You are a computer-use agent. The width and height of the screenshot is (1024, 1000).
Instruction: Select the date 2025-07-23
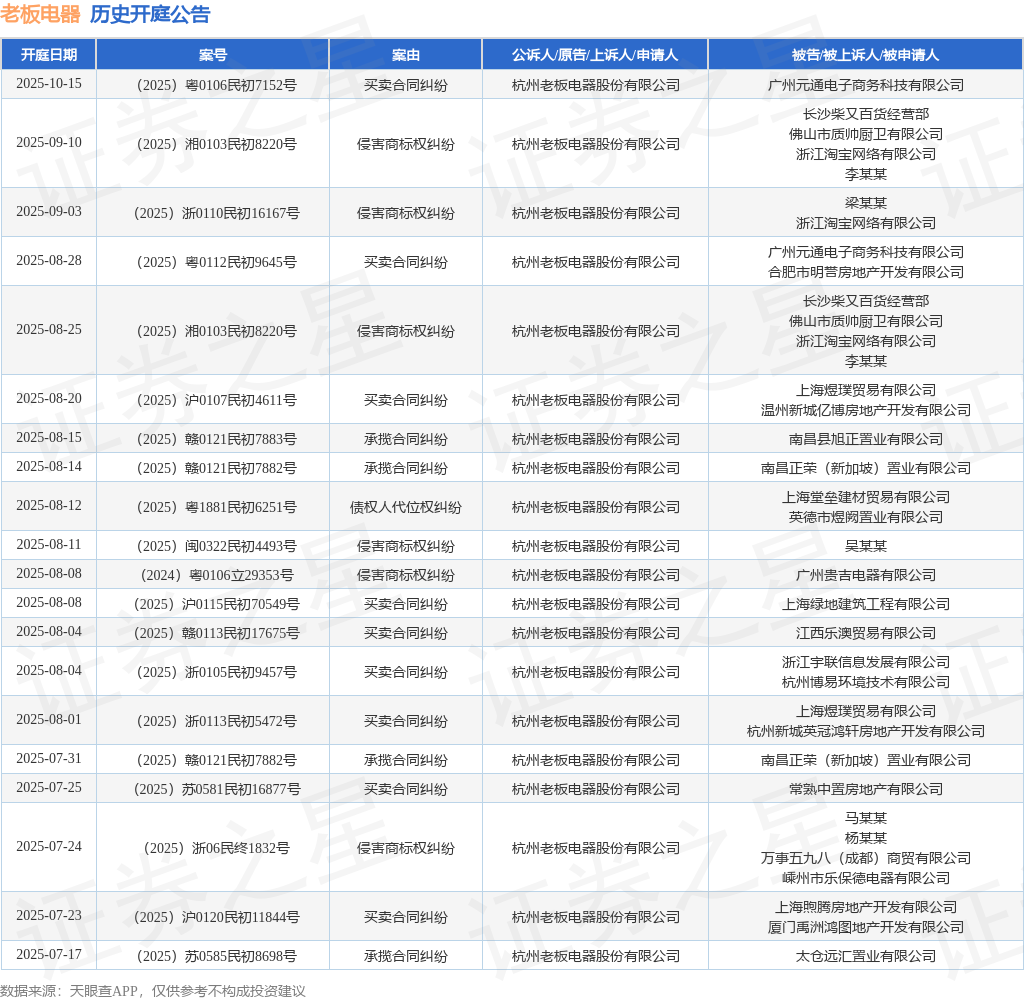tap(49, 916)
